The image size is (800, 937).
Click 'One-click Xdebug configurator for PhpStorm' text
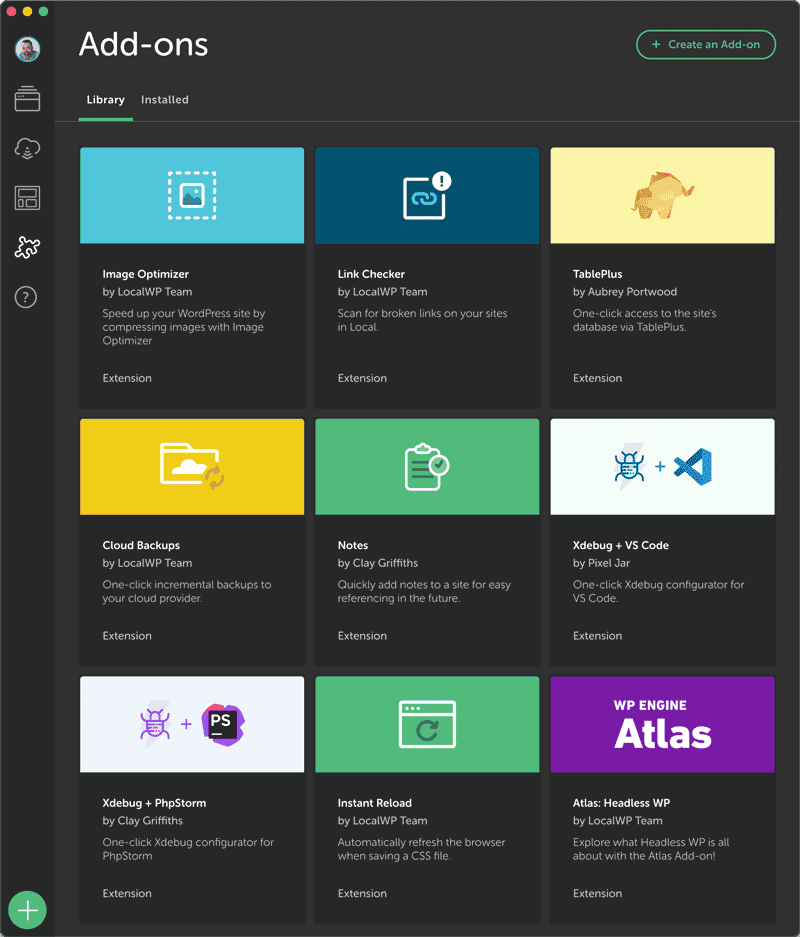188,849
